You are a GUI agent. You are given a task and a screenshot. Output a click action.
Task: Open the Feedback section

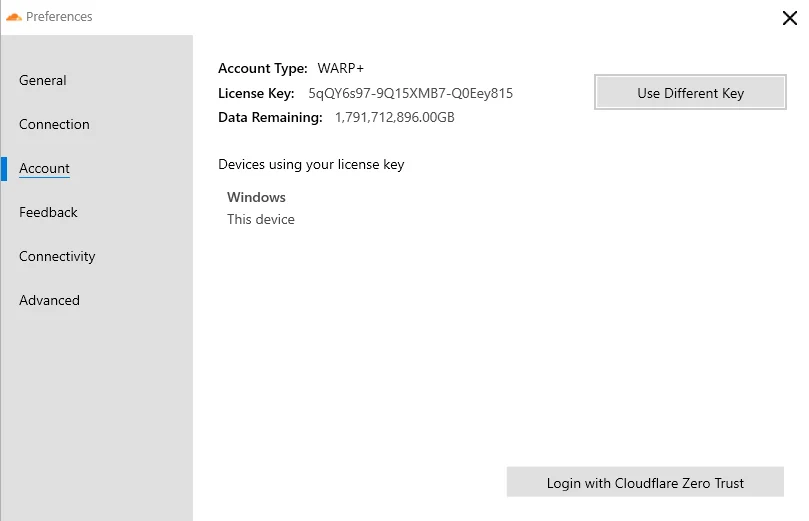48,212
